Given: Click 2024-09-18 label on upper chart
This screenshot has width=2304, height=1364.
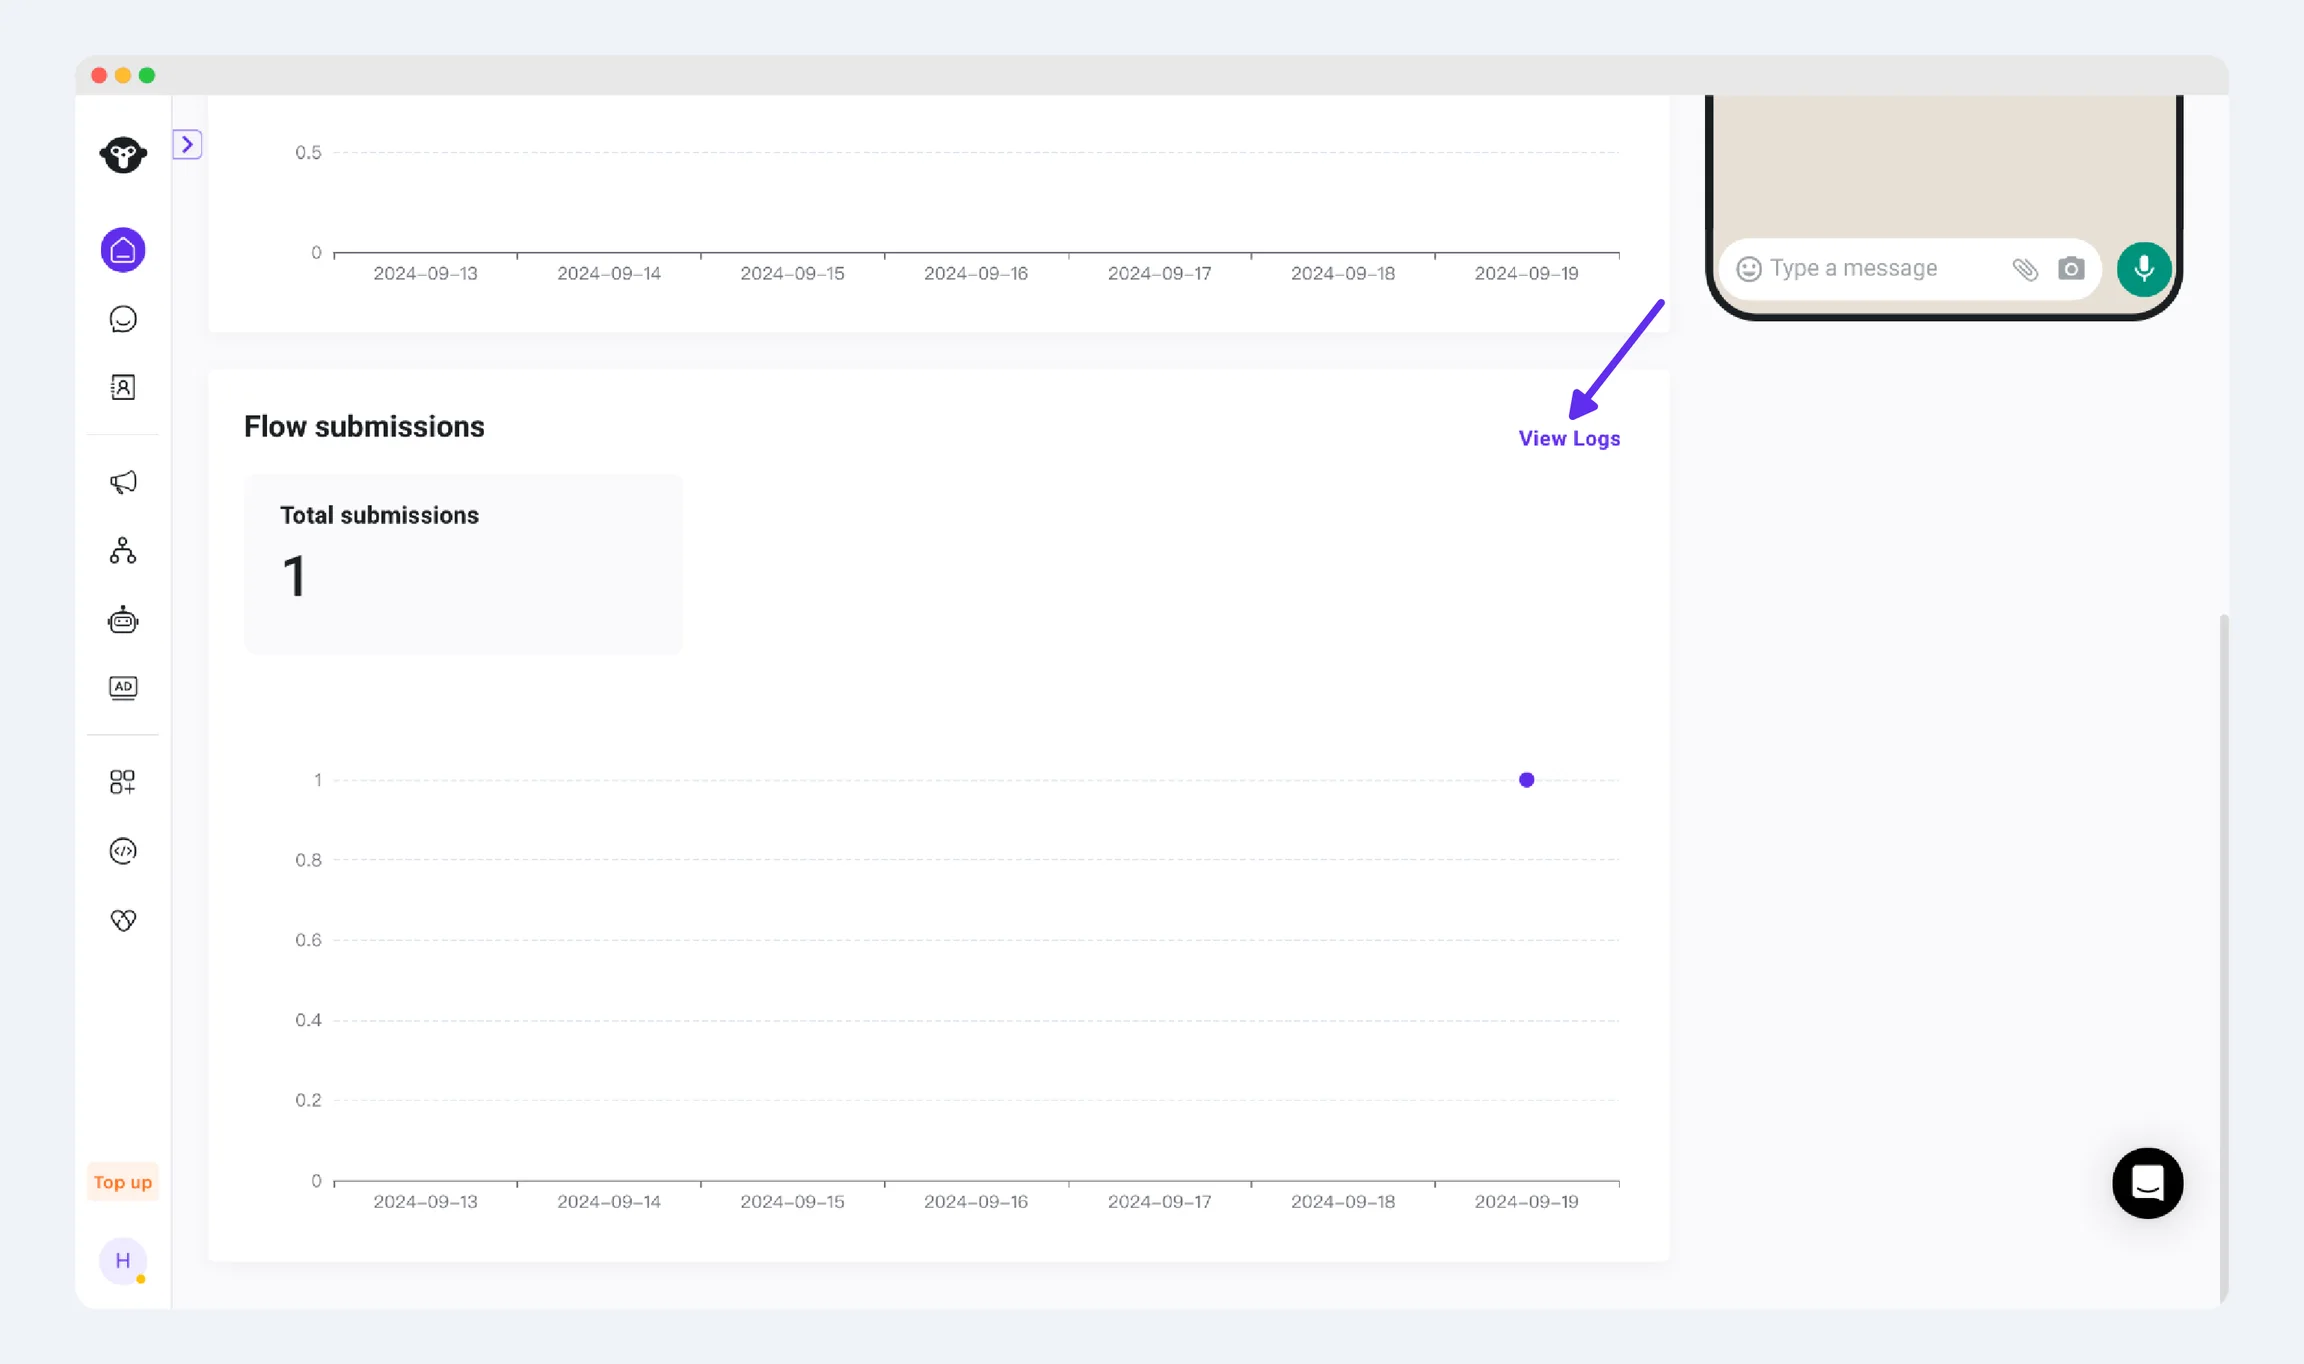Looking at the screenshot, I should click(1343, 274).
